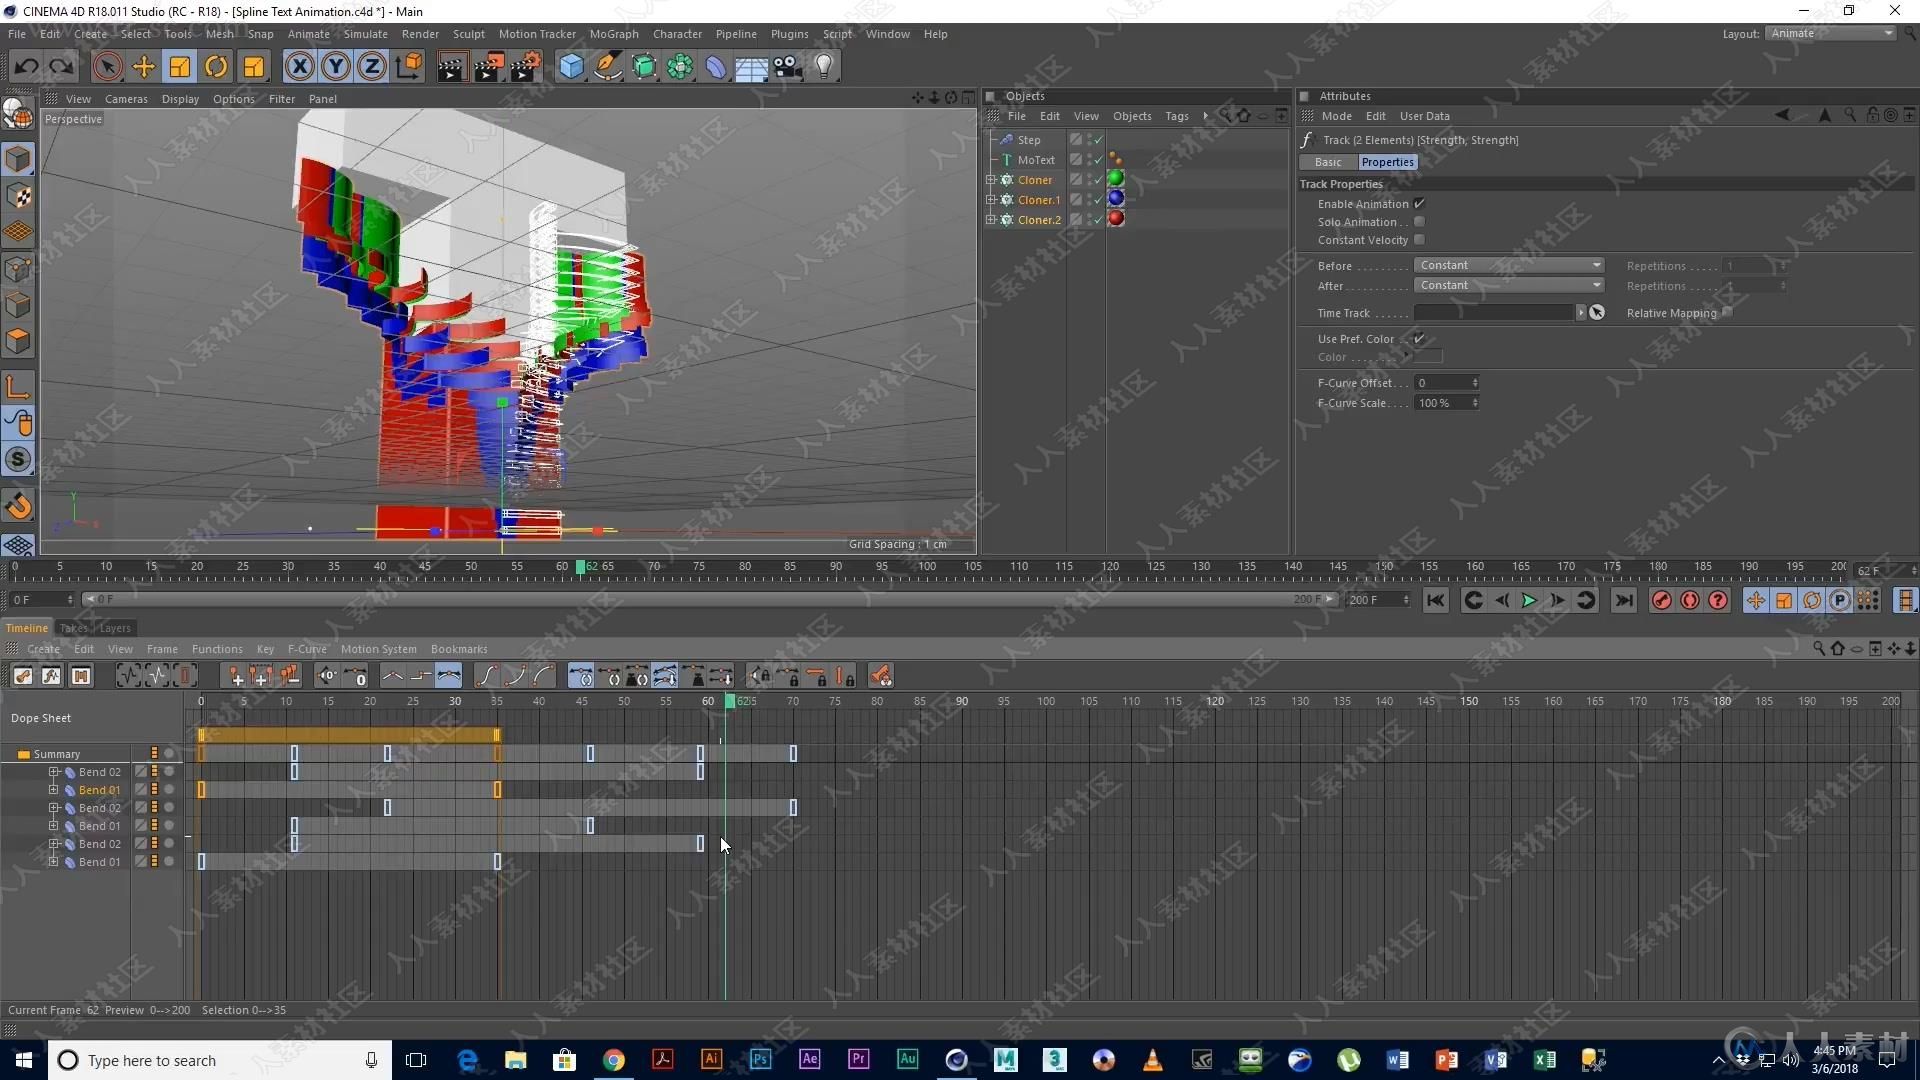Click the Redo arrow icon

point(62,67)
